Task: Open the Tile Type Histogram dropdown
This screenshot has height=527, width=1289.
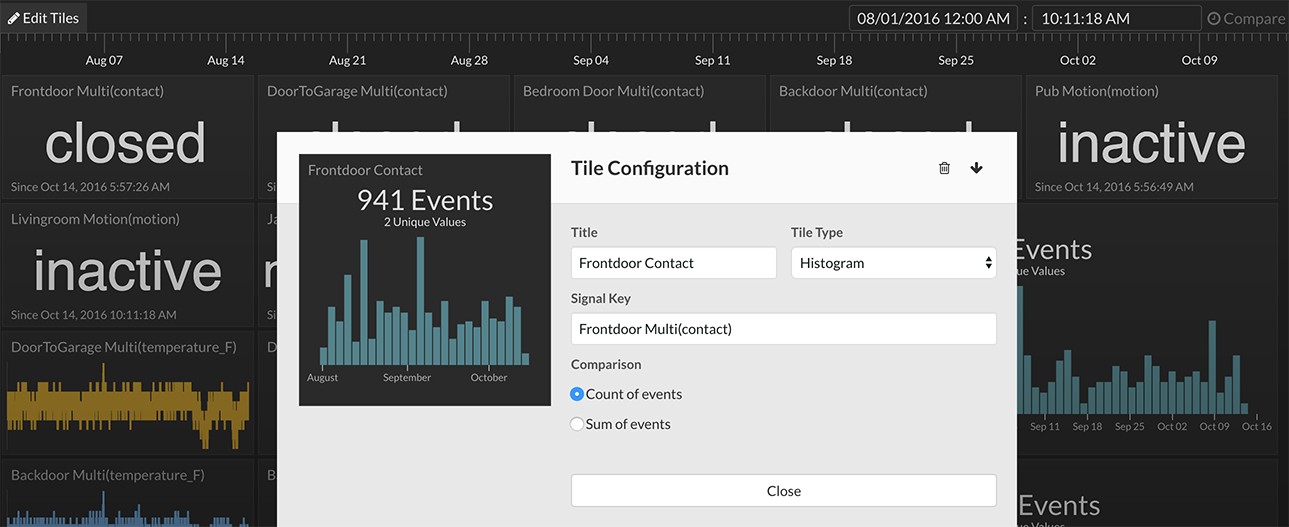Action: (893, 263)
